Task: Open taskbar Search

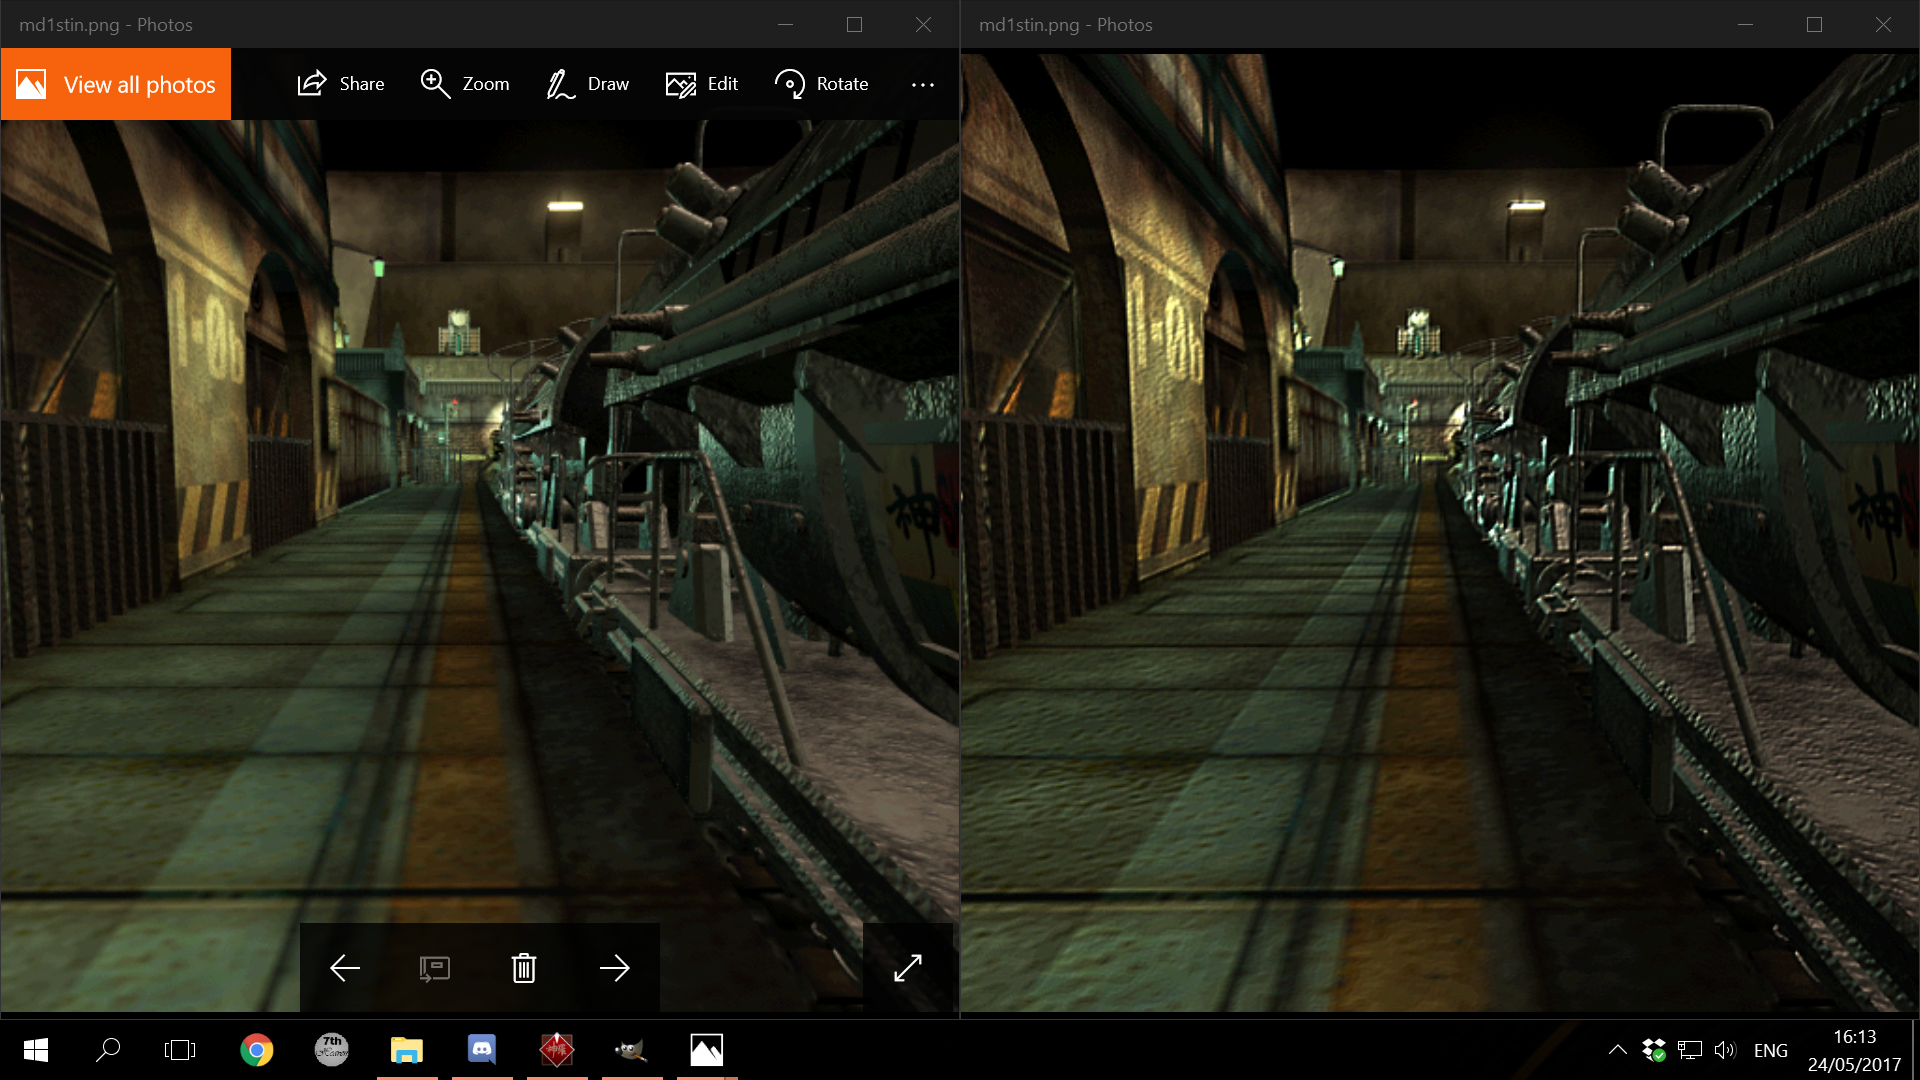Action: 108,1050
